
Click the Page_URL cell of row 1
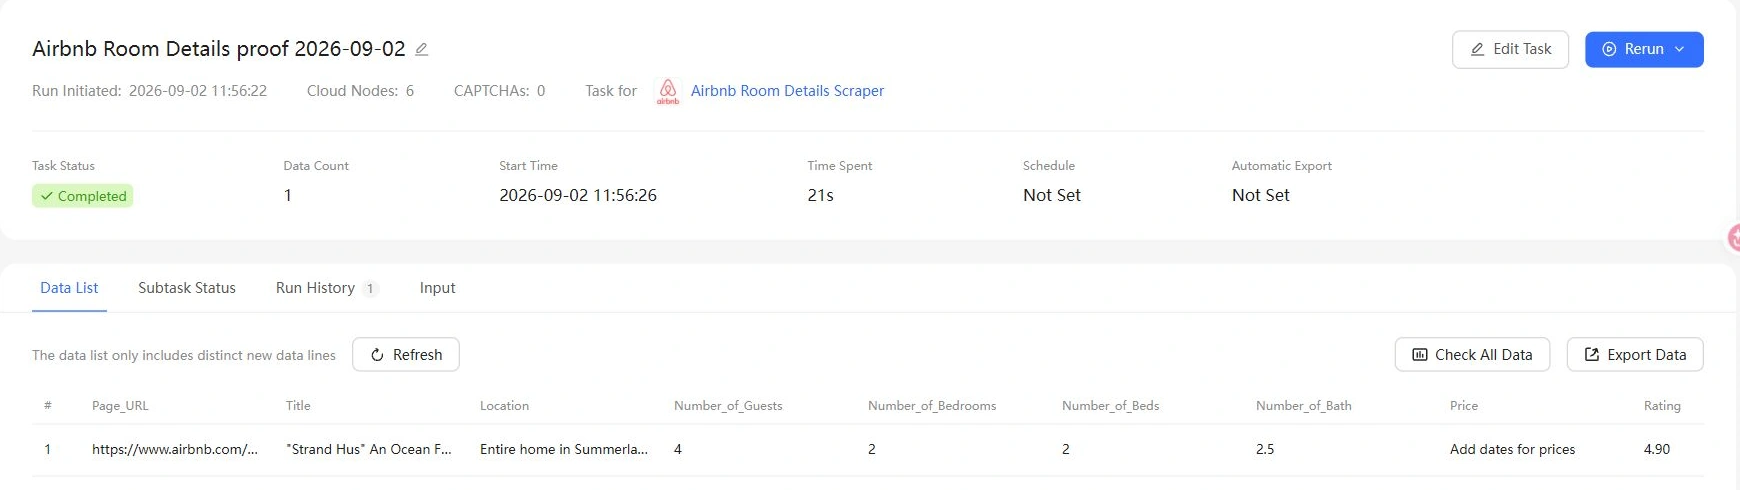(175, 450)
